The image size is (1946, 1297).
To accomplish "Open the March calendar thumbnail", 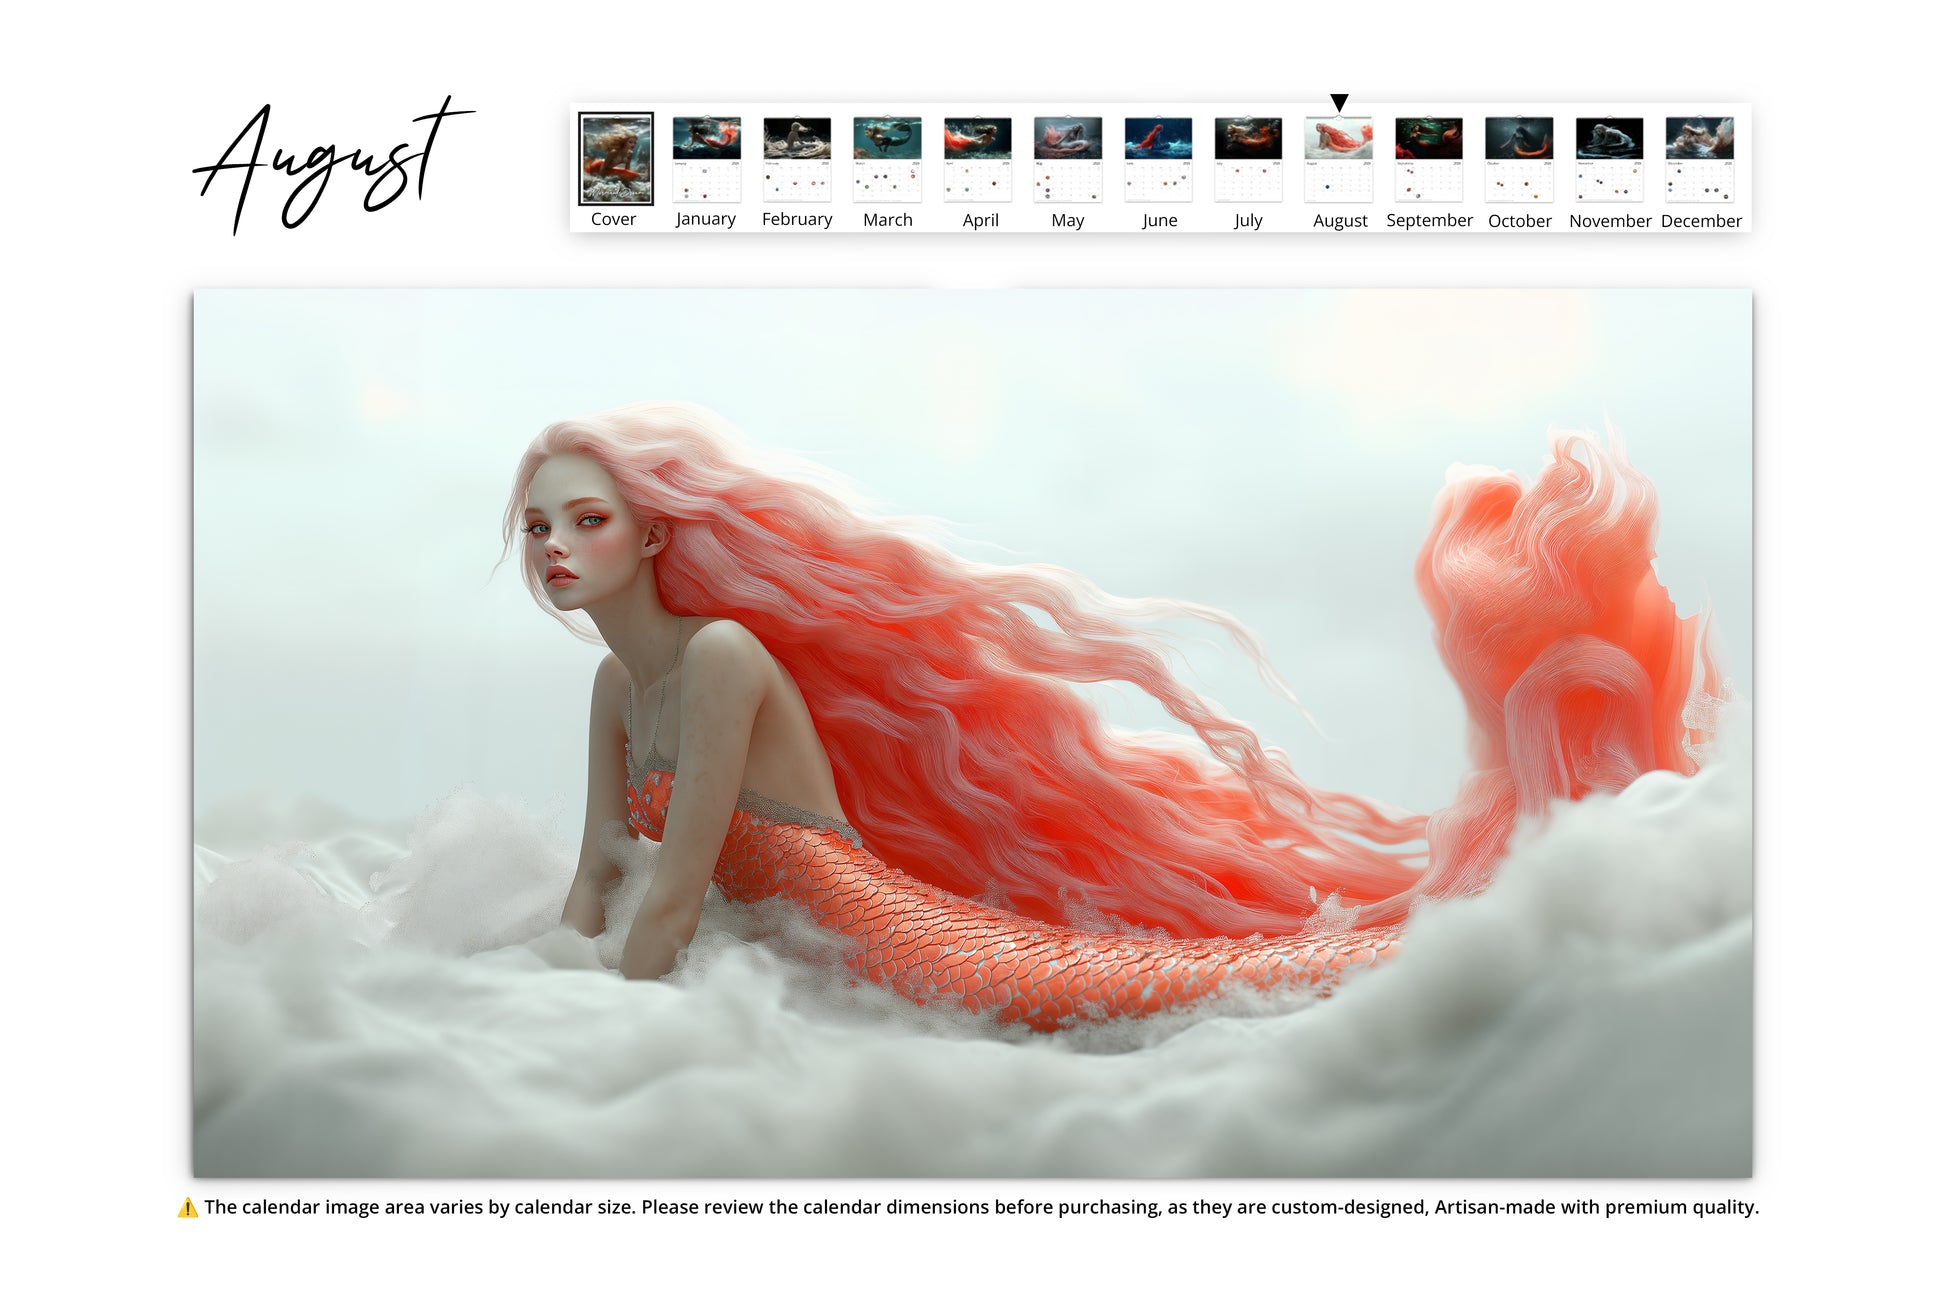I will [887, 159].
